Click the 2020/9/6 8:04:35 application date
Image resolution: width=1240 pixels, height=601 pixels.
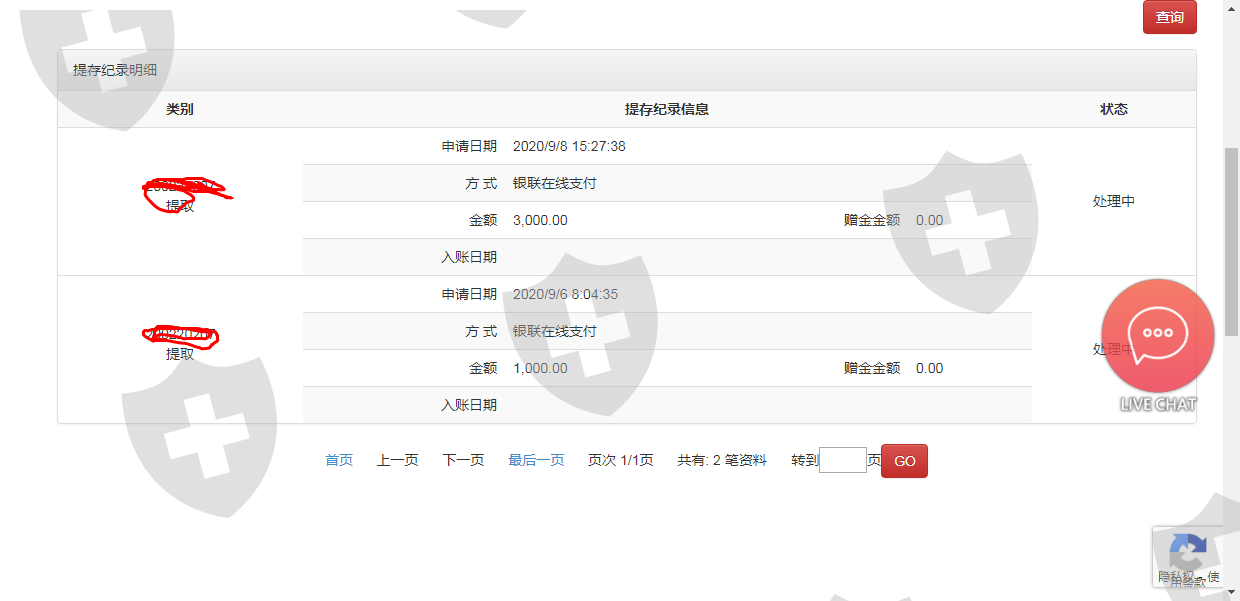(x=565, y=294)
